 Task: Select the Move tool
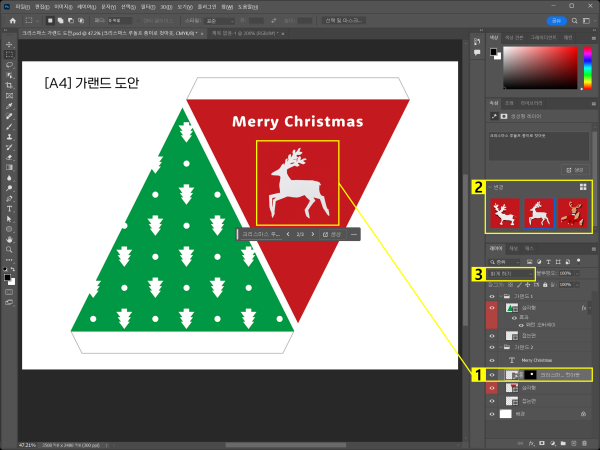point(9,44)
